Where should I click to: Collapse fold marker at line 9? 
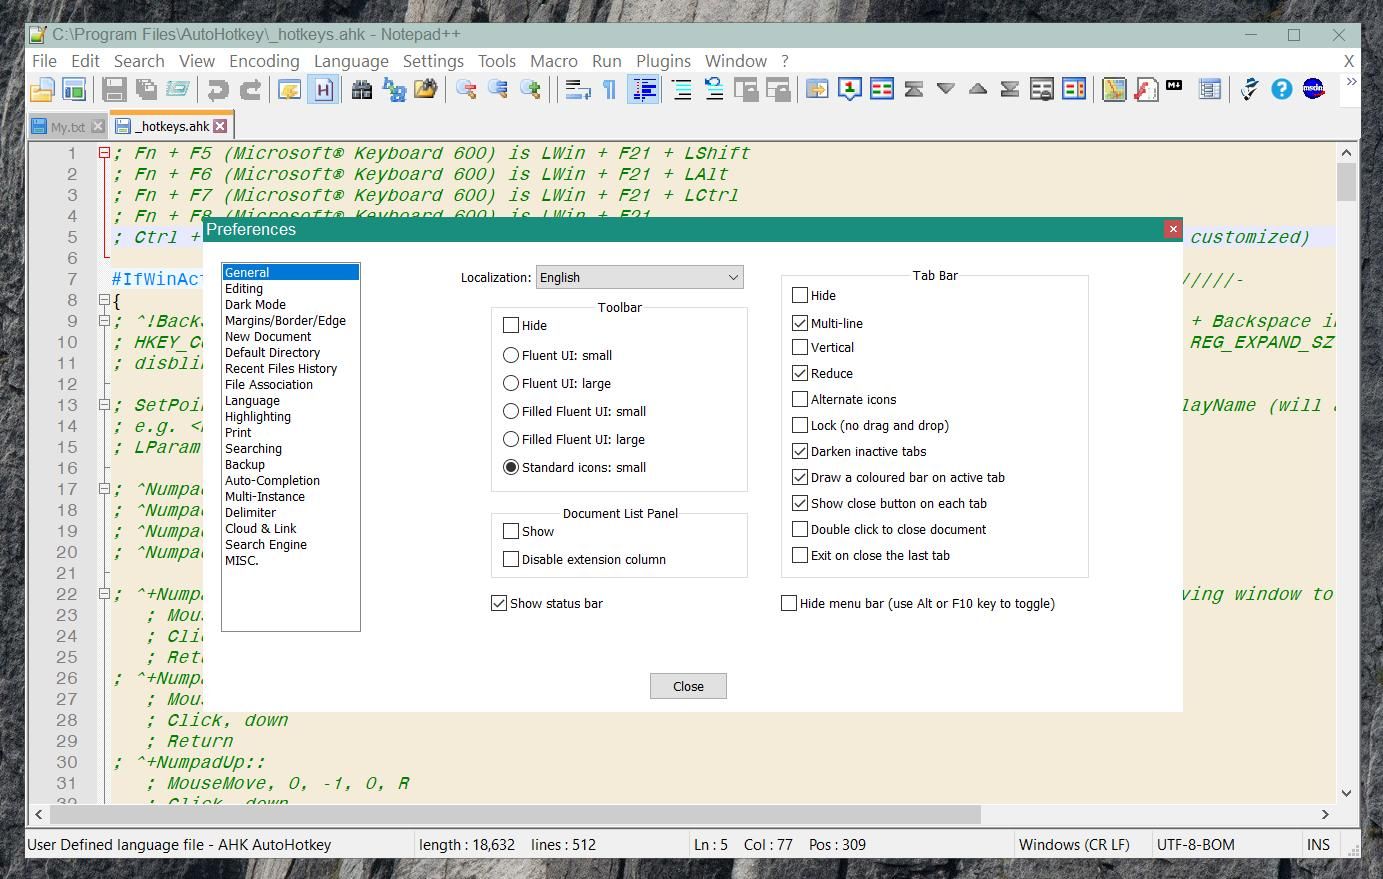point(104,321)
